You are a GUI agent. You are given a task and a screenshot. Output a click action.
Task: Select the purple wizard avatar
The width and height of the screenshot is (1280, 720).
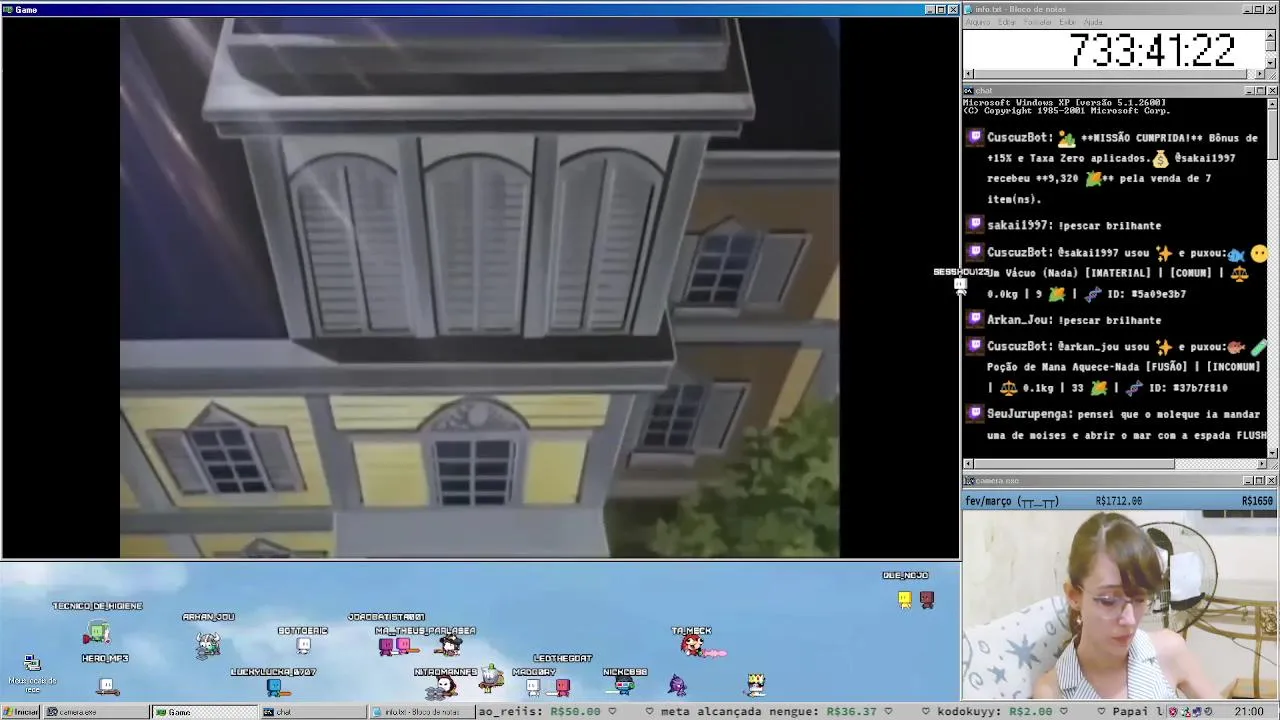(678, 685)
